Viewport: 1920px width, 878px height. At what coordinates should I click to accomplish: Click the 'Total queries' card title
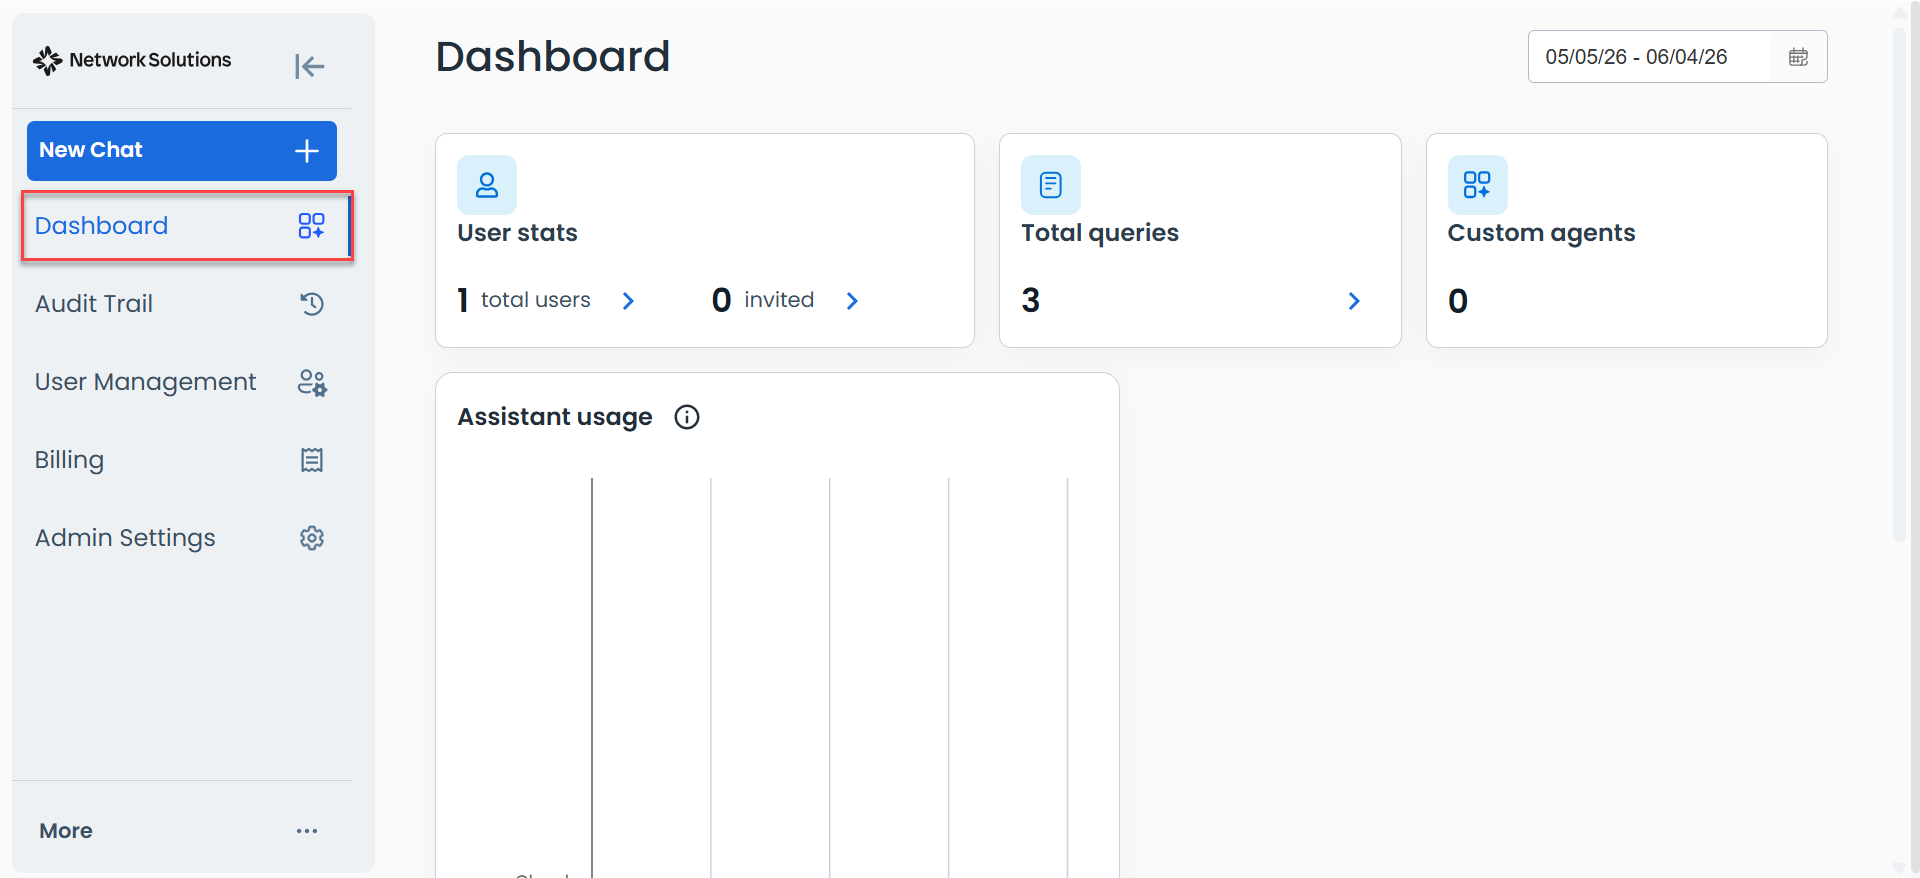pos(1100,233)
